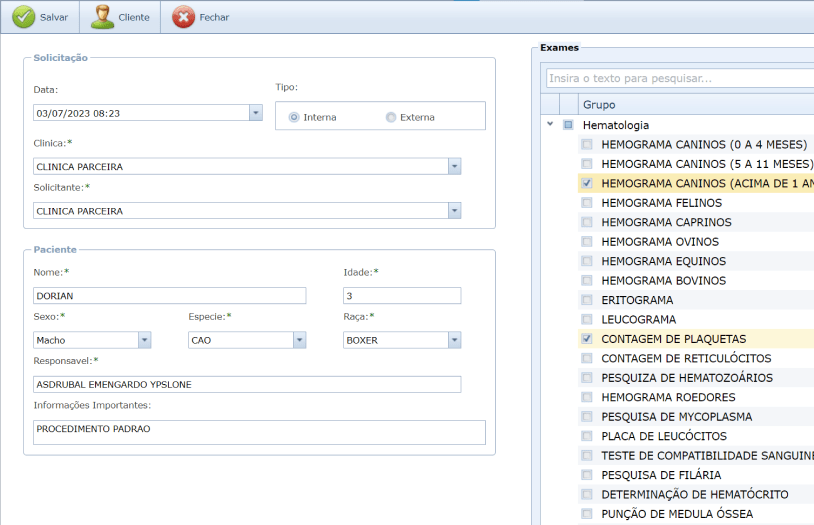814x525 pixels.
Task: Select the Externa radio option
Action: 391,117
